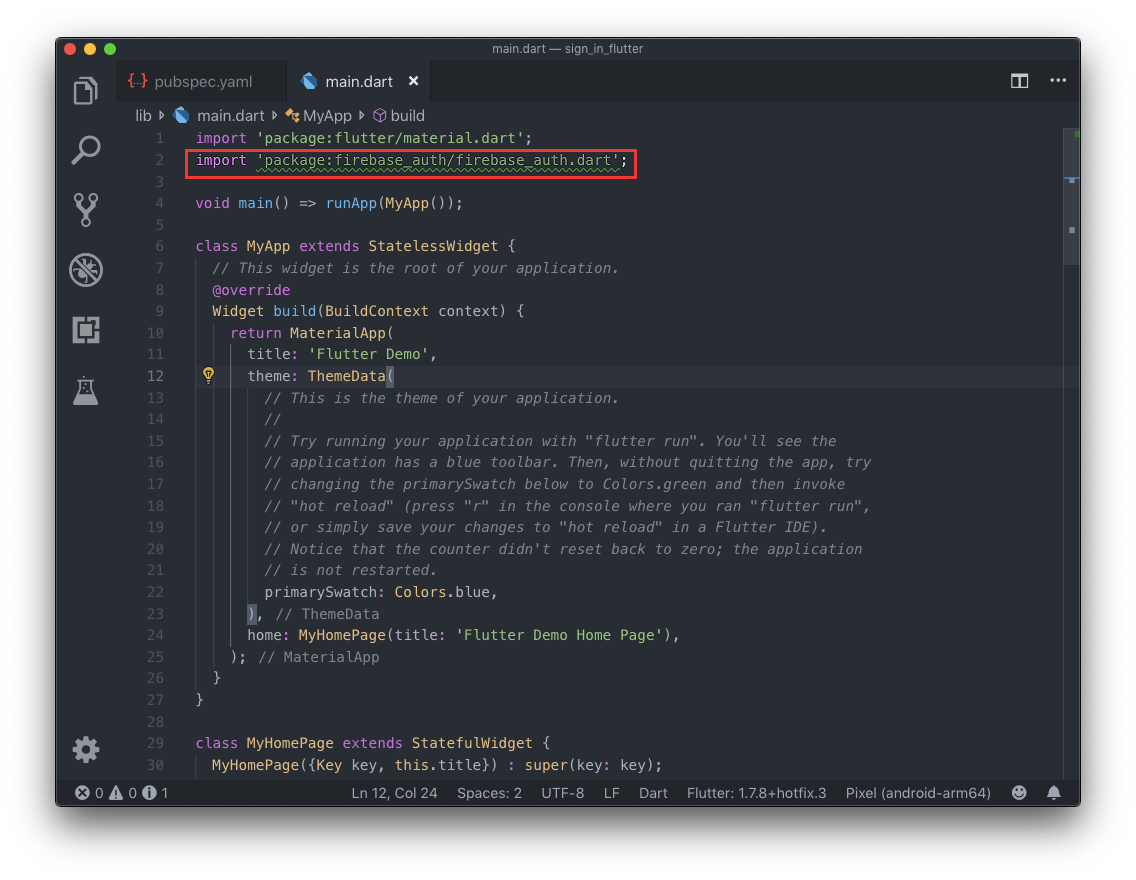Click MyApp in the breadcrumb
Image resolution: width=1136 pixels, height=880 pixels.
327,116
